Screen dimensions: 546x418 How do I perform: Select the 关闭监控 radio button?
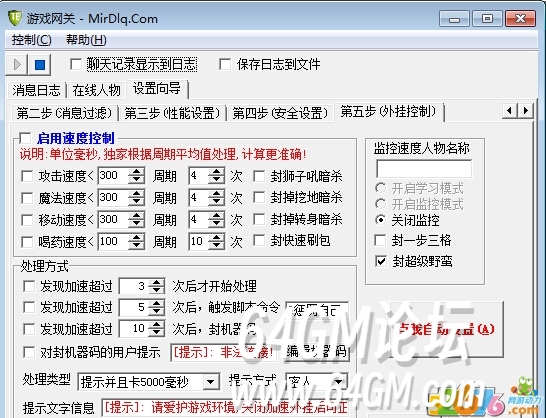[x=381, y=220]
